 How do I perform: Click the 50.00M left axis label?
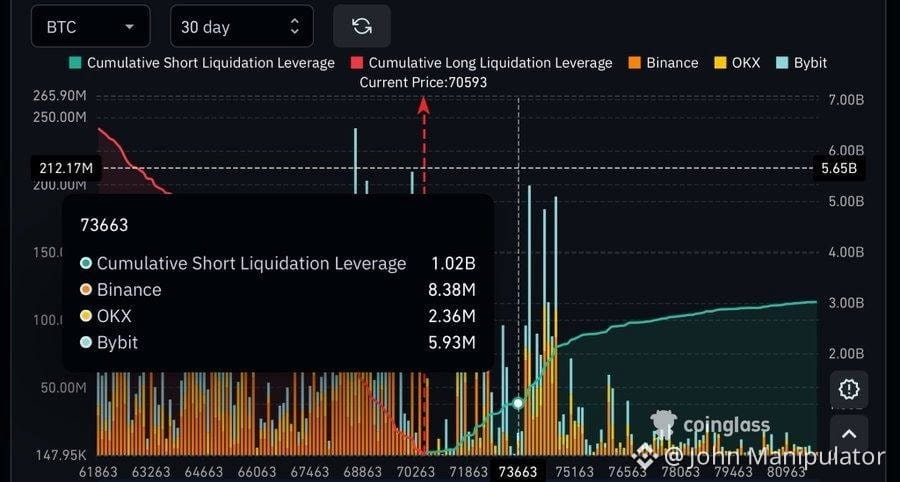(63, 388)
